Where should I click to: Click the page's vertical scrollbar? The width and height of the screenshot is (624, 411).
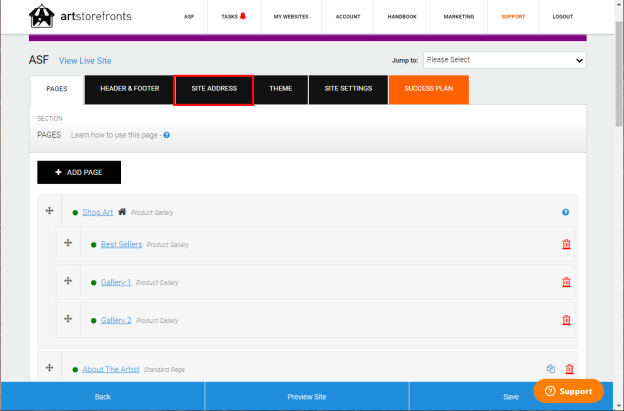tap(619, 199)
